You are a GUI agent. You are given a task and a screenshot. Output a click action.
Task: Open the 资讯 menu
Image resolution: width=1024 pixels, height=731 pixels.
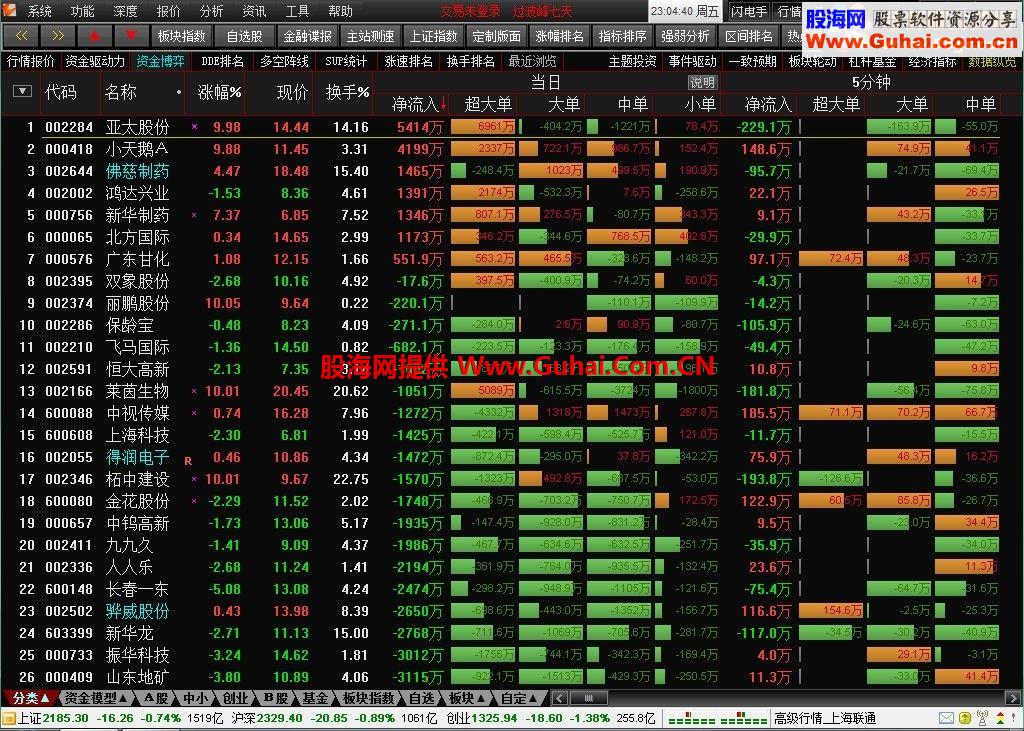click(x=255, y=11)
